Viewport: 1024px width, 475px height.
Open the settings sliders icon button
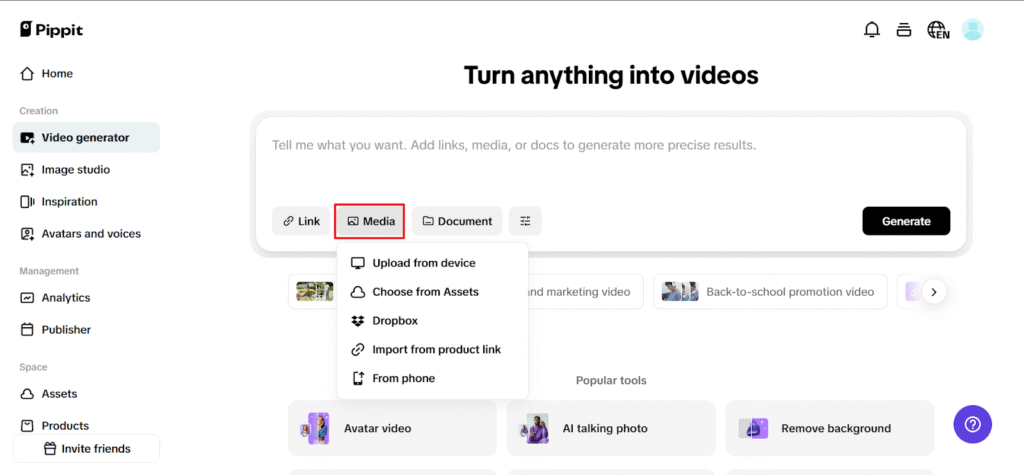525,221
